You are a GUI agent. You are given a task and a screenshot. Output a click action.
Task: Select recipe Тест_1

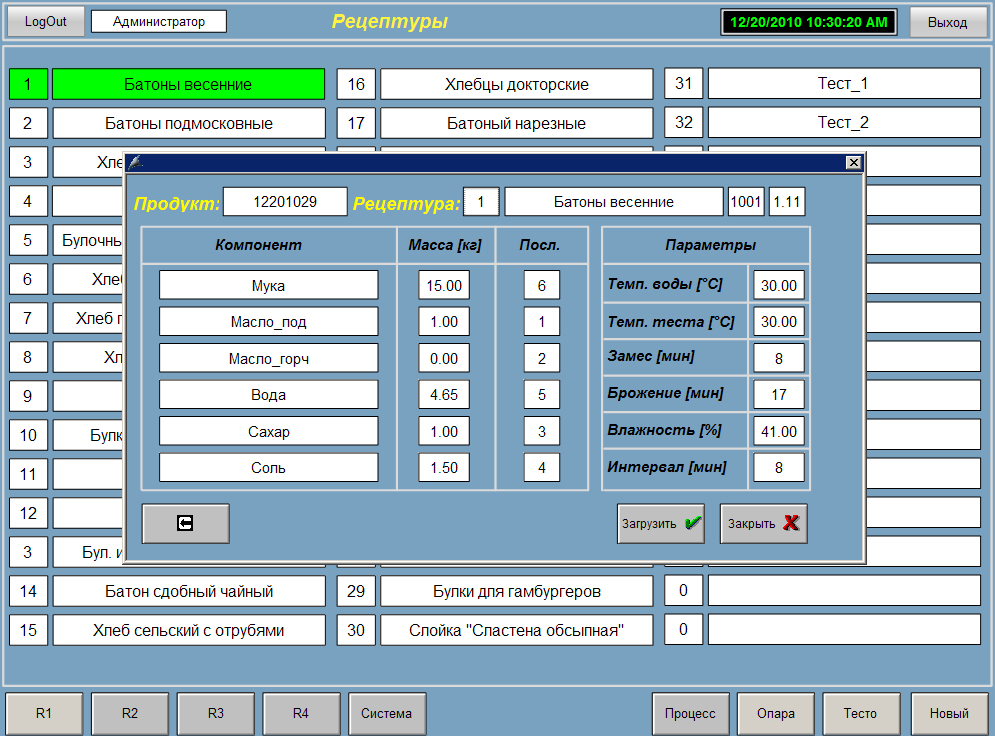844,83
